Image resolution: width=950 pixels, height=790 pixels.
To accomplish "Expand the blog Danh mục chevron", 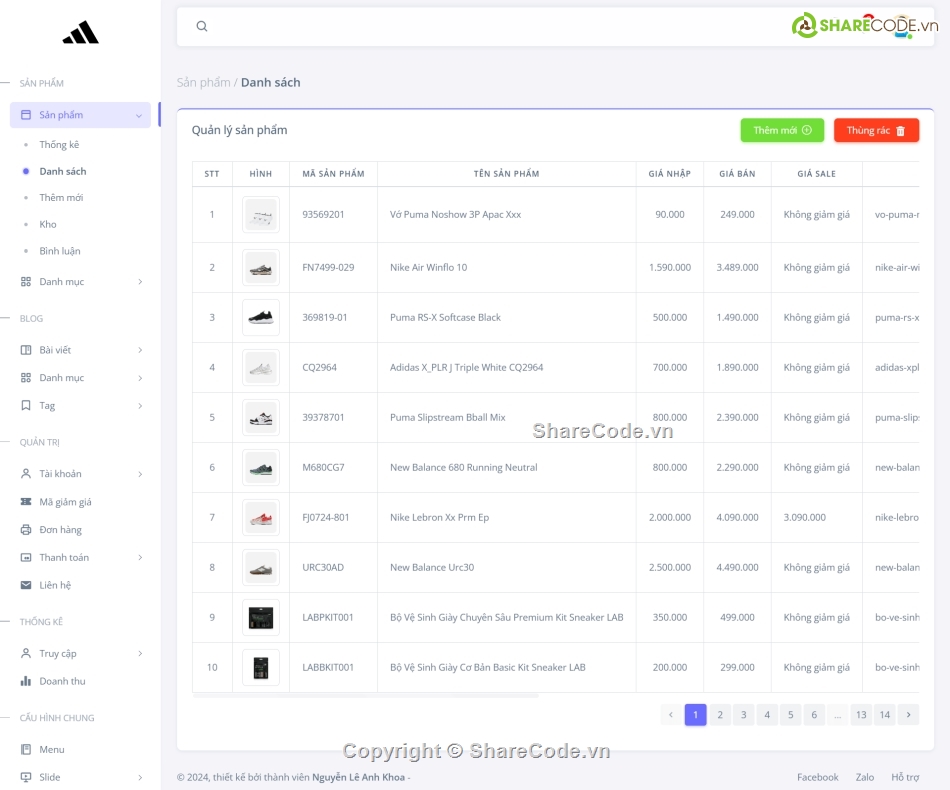I will pos(140,378).
